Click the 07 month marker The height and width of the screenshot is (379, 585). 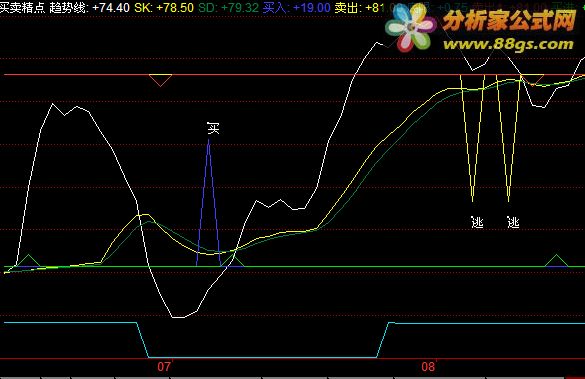click(x=164, y=367)
